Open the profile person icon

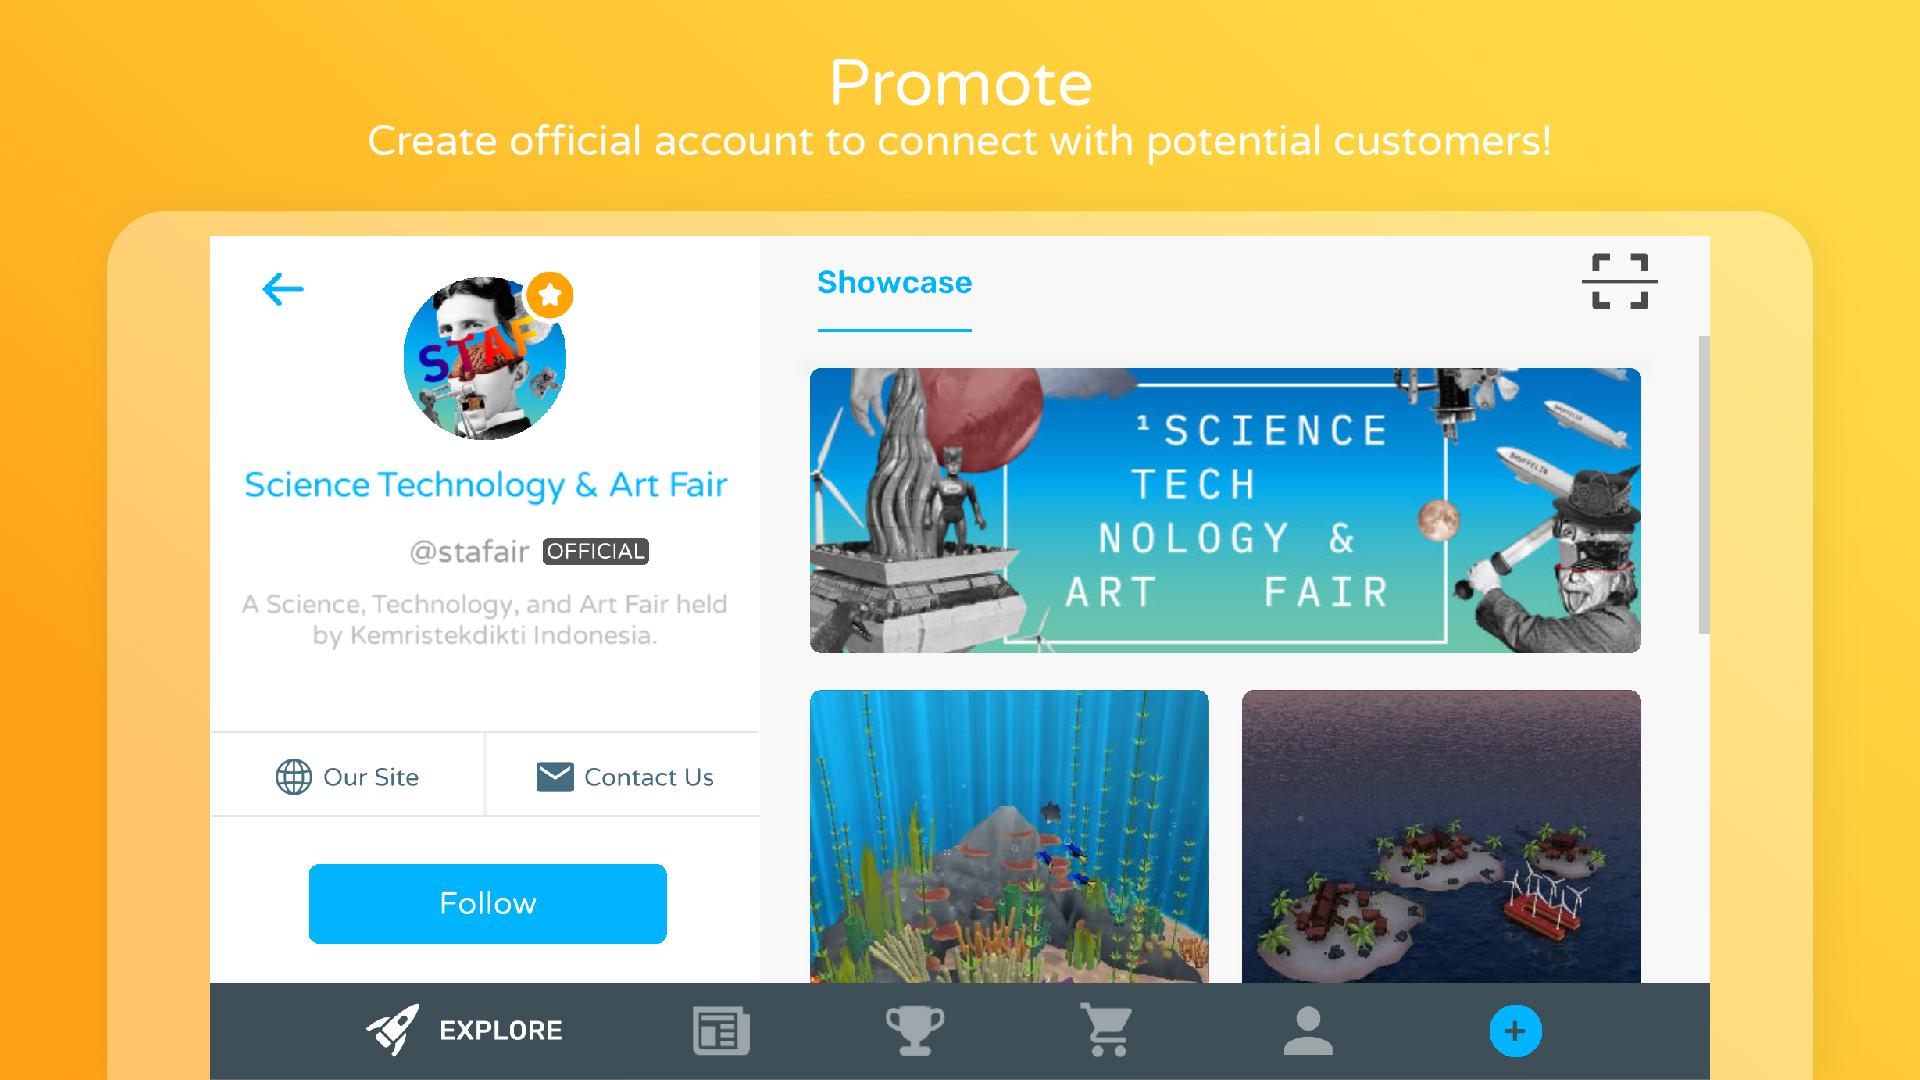(x=1309, y=1030)
